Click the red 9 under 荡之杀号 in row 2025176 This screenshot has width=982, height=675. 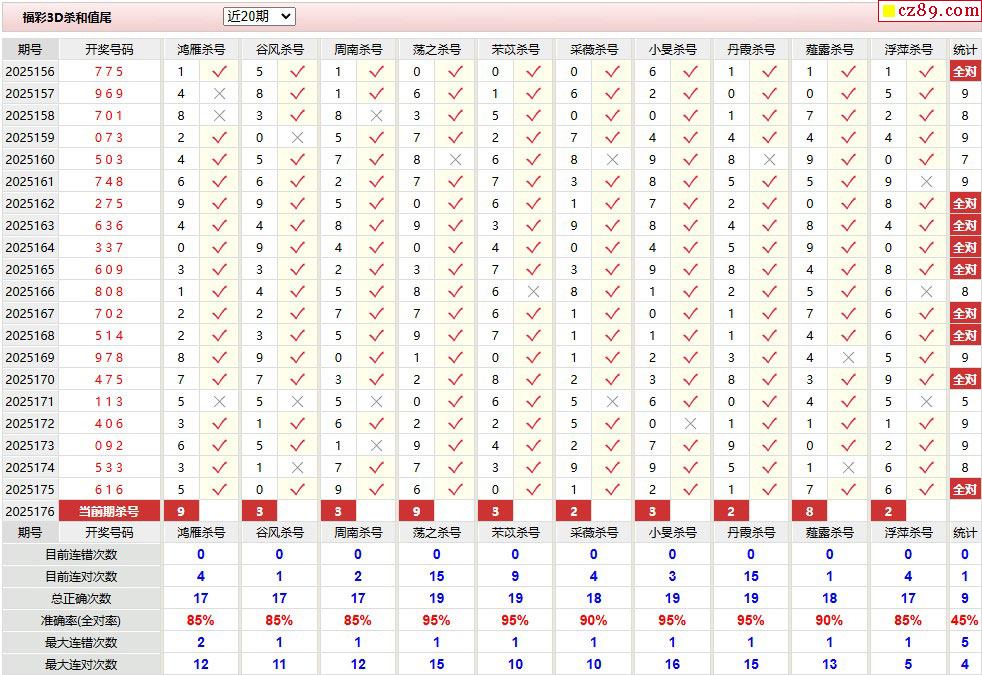click(x=416, y=512)
